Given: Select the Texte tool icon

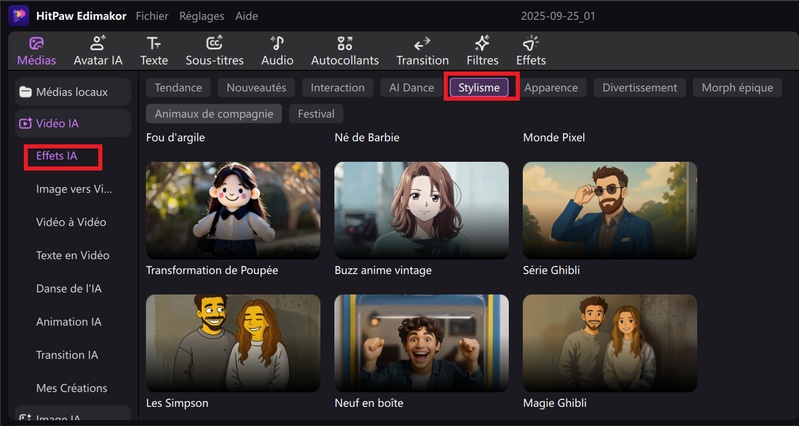Looking at the screenshot, I should (x=153, y=51).
